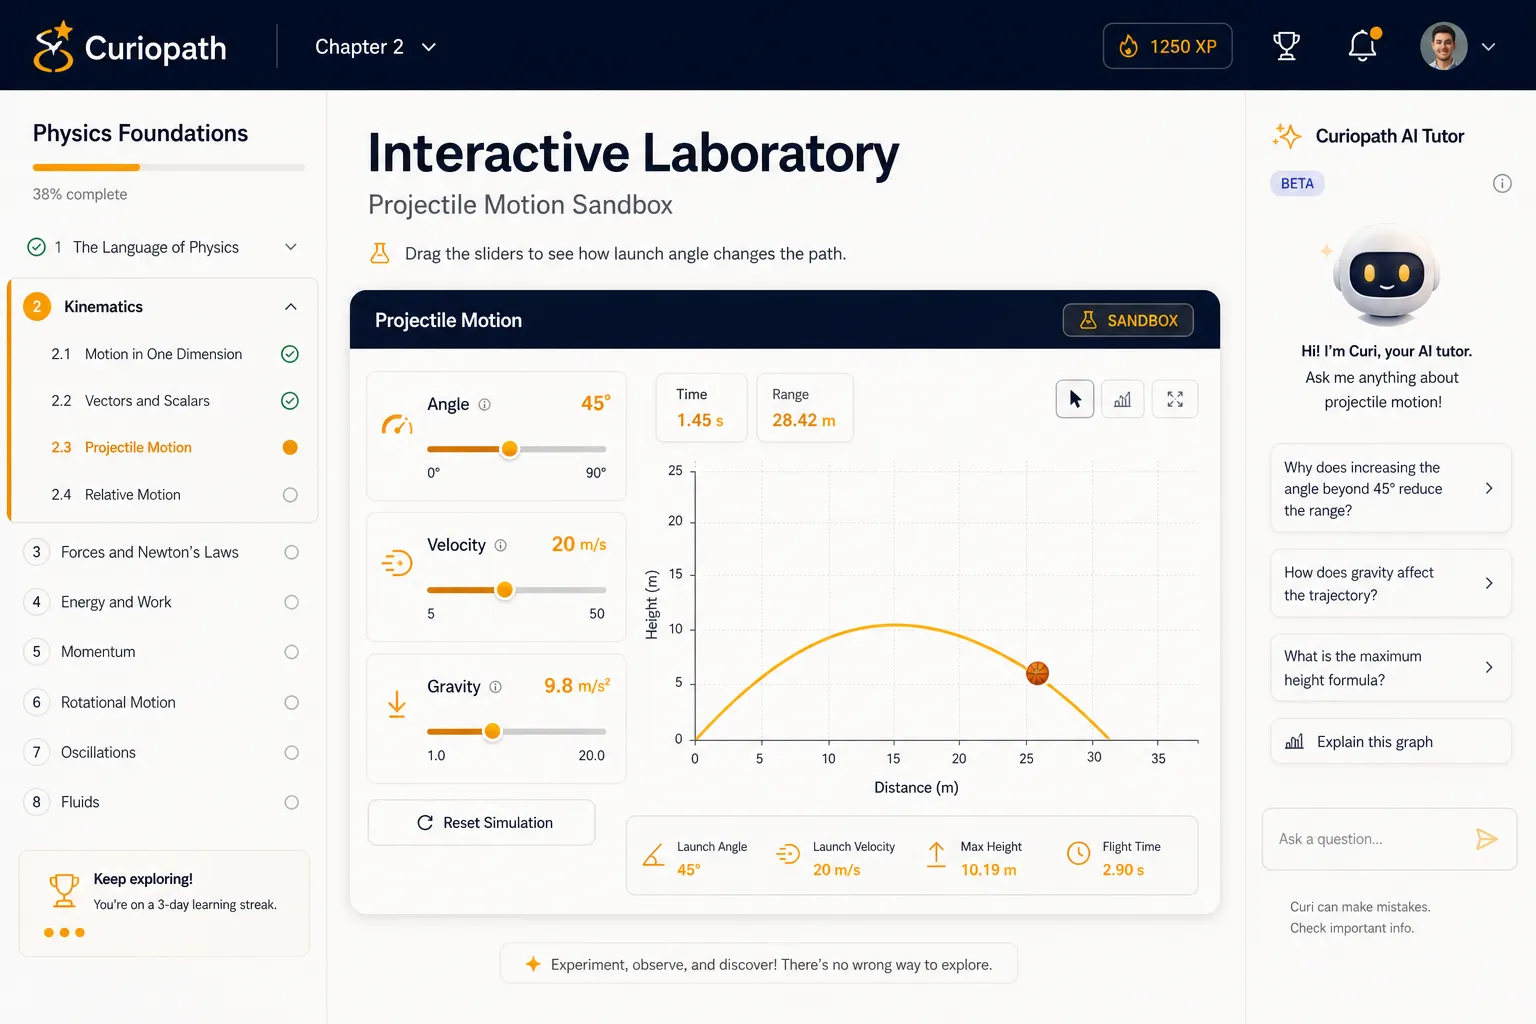This screenshot has height=1024, width=1536.
Task: Open lesson 2.4 Relative Motion
Action: [132, 495]
